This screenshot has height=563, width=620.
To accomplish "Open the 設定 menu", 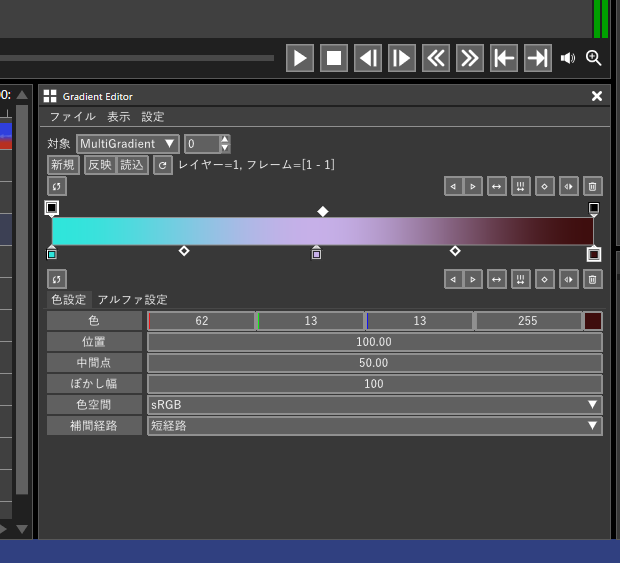I will click(153, 117).
